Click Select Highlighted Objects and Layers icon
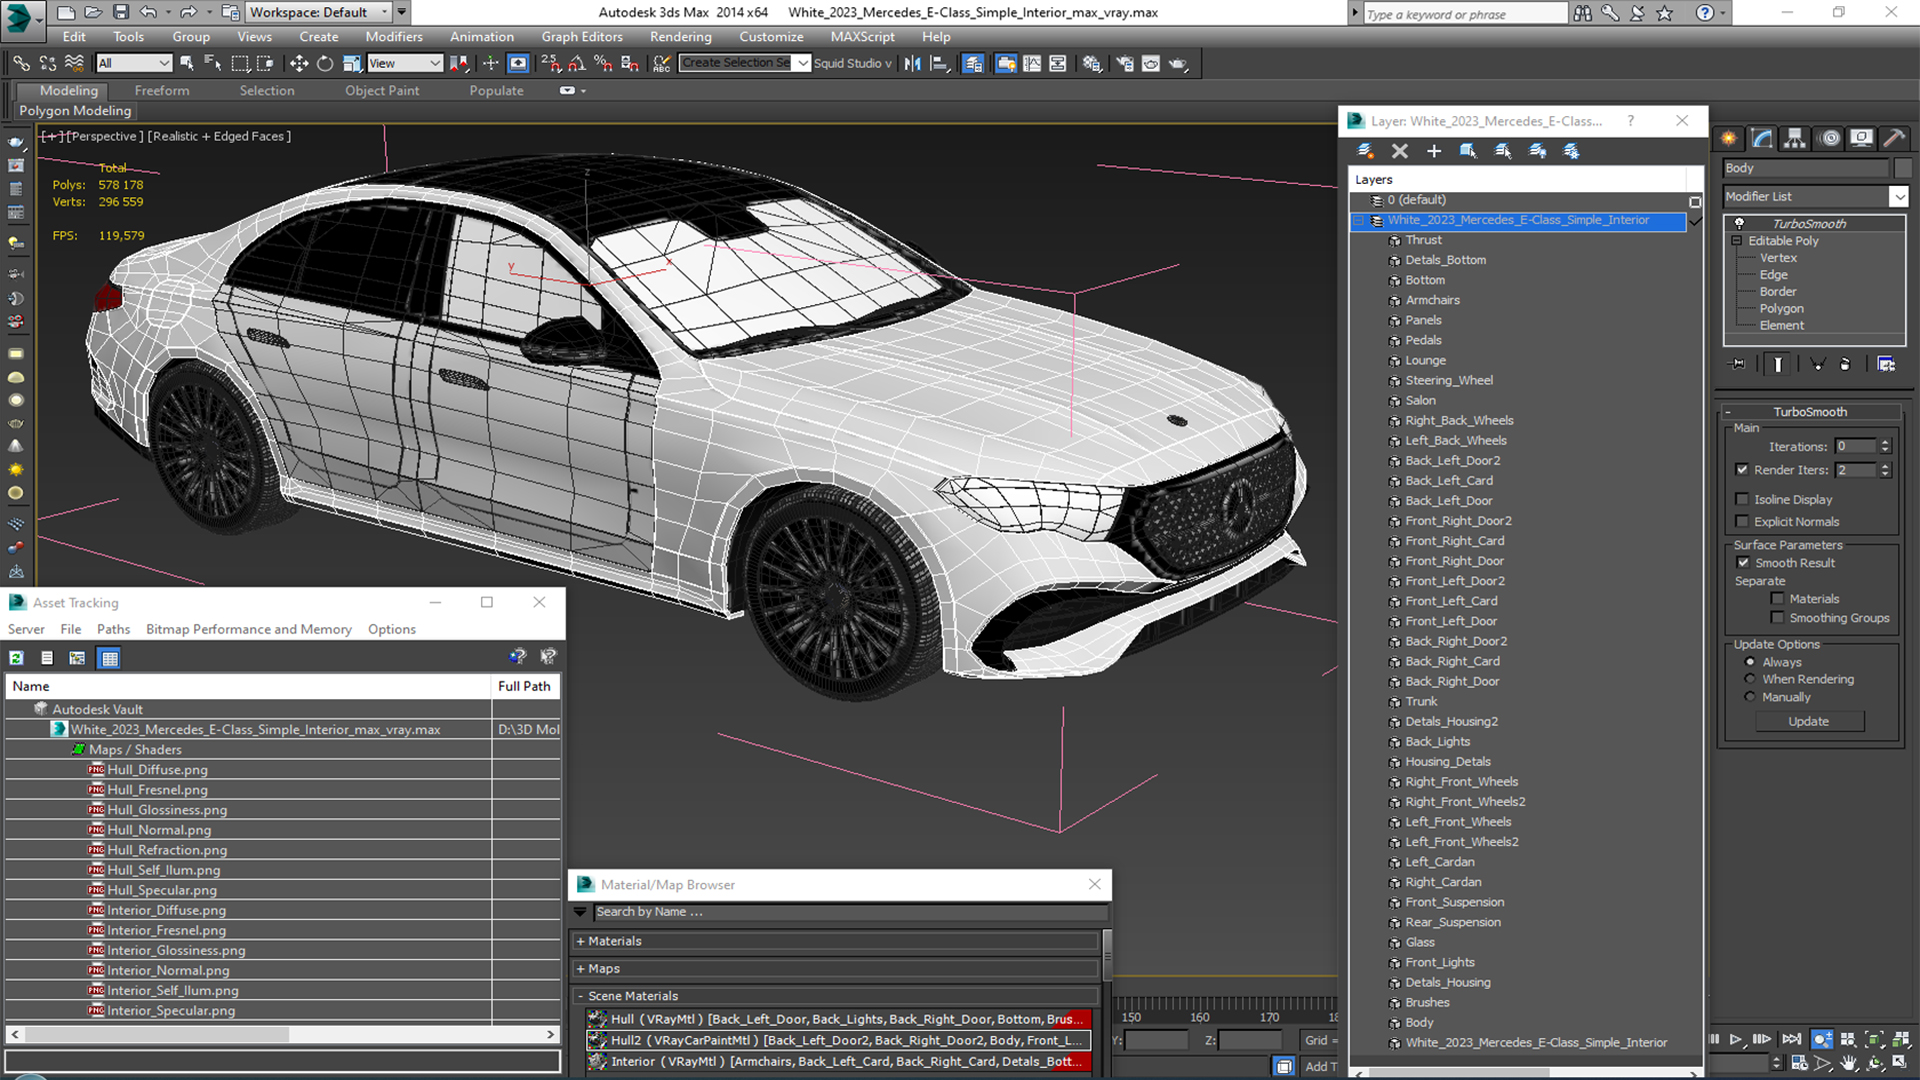 (1468, 151)
